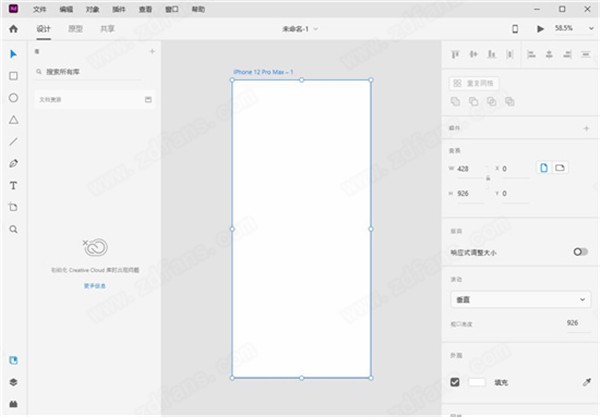Click the plus icon in Libraries panel
Viewport: 600px width, 417px height.
point(152,51)
